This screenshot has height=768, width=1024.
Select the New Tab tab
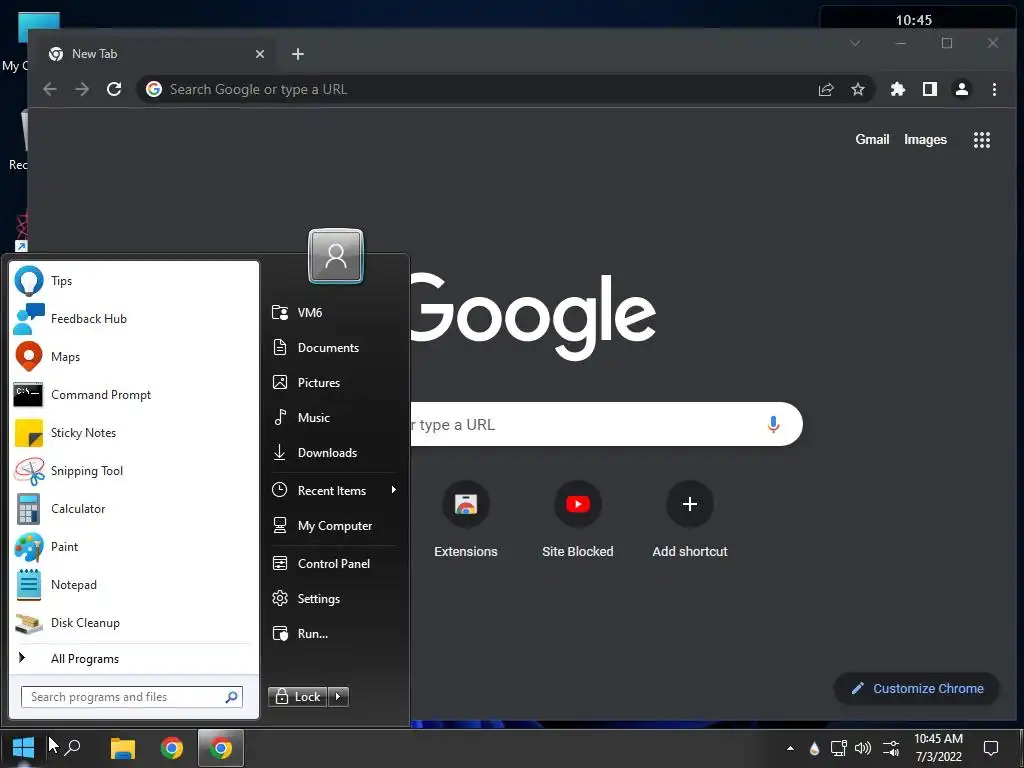click(157, 54)
